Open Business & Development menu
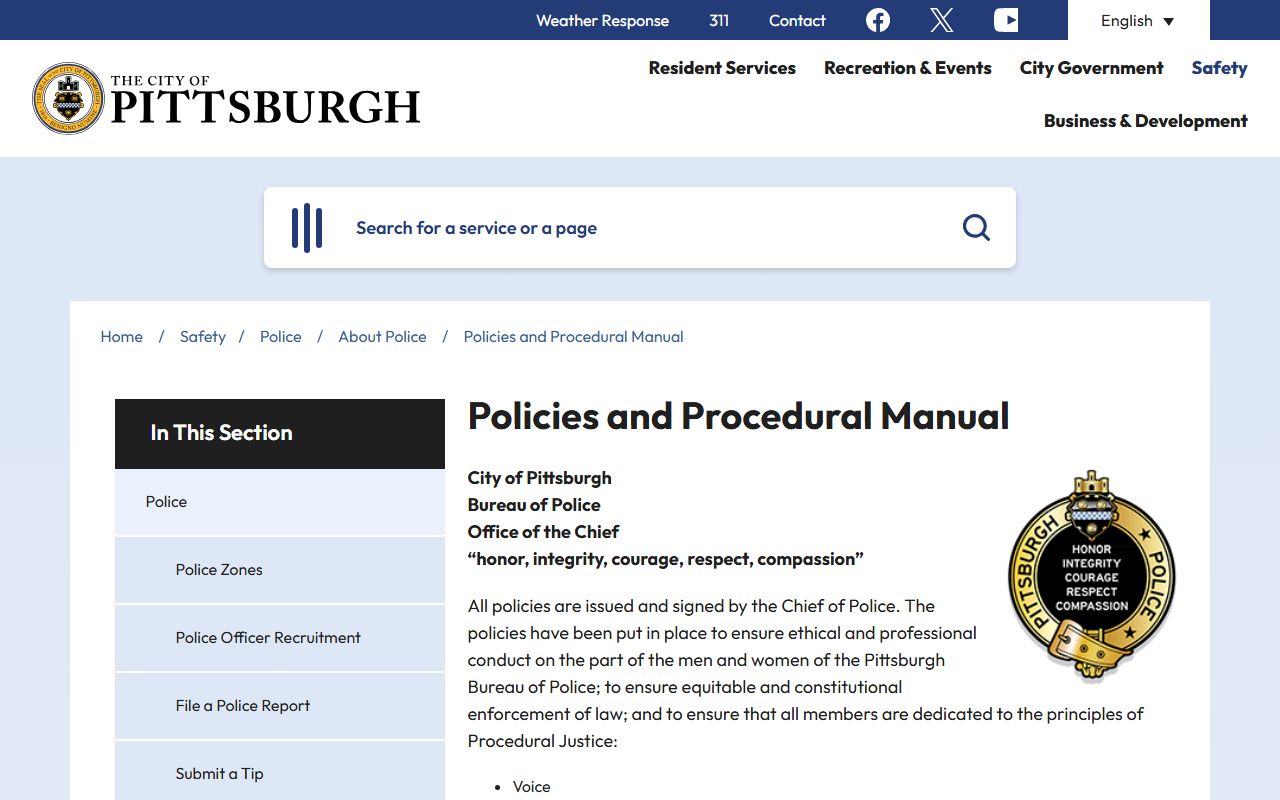1280x800 pixels. (x=1146, y=121)
